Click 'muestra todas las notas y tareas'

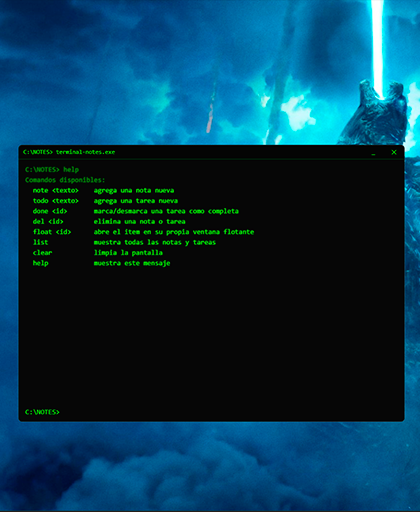(x=155, y=242)
